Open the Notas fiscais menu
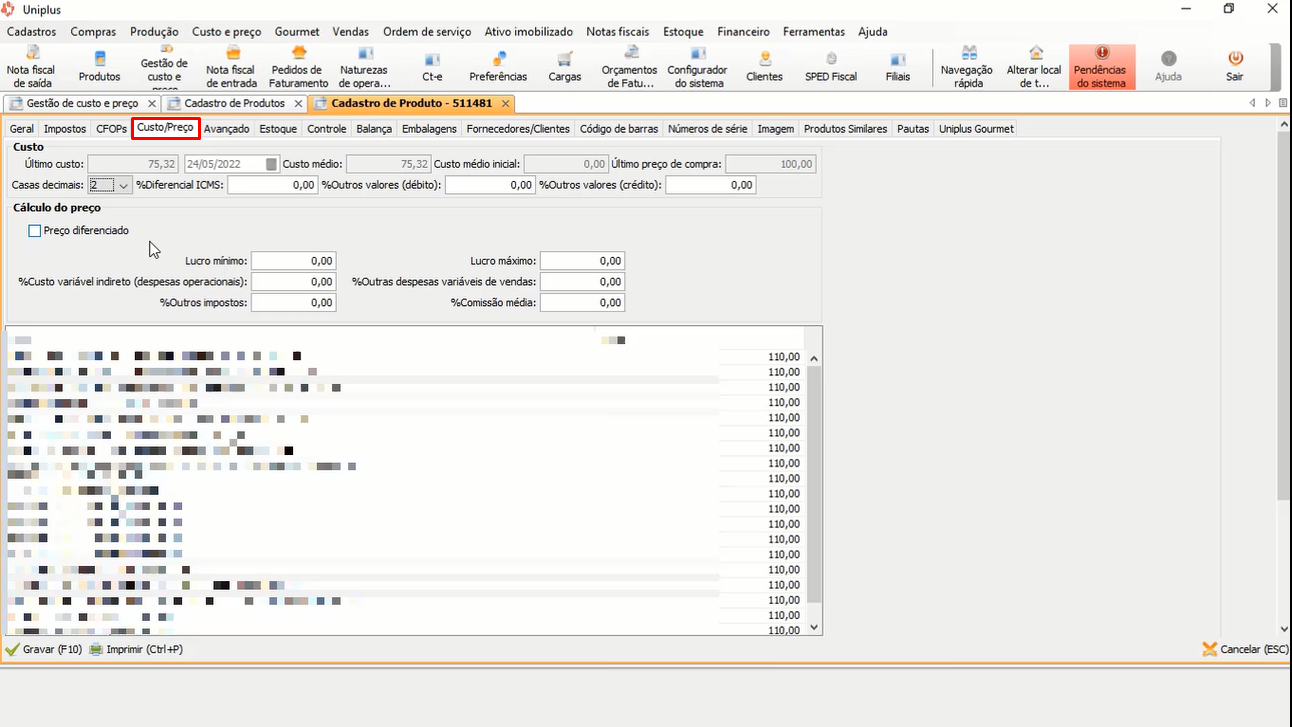The image size is (1292, 727). click(x=618, y=32)
